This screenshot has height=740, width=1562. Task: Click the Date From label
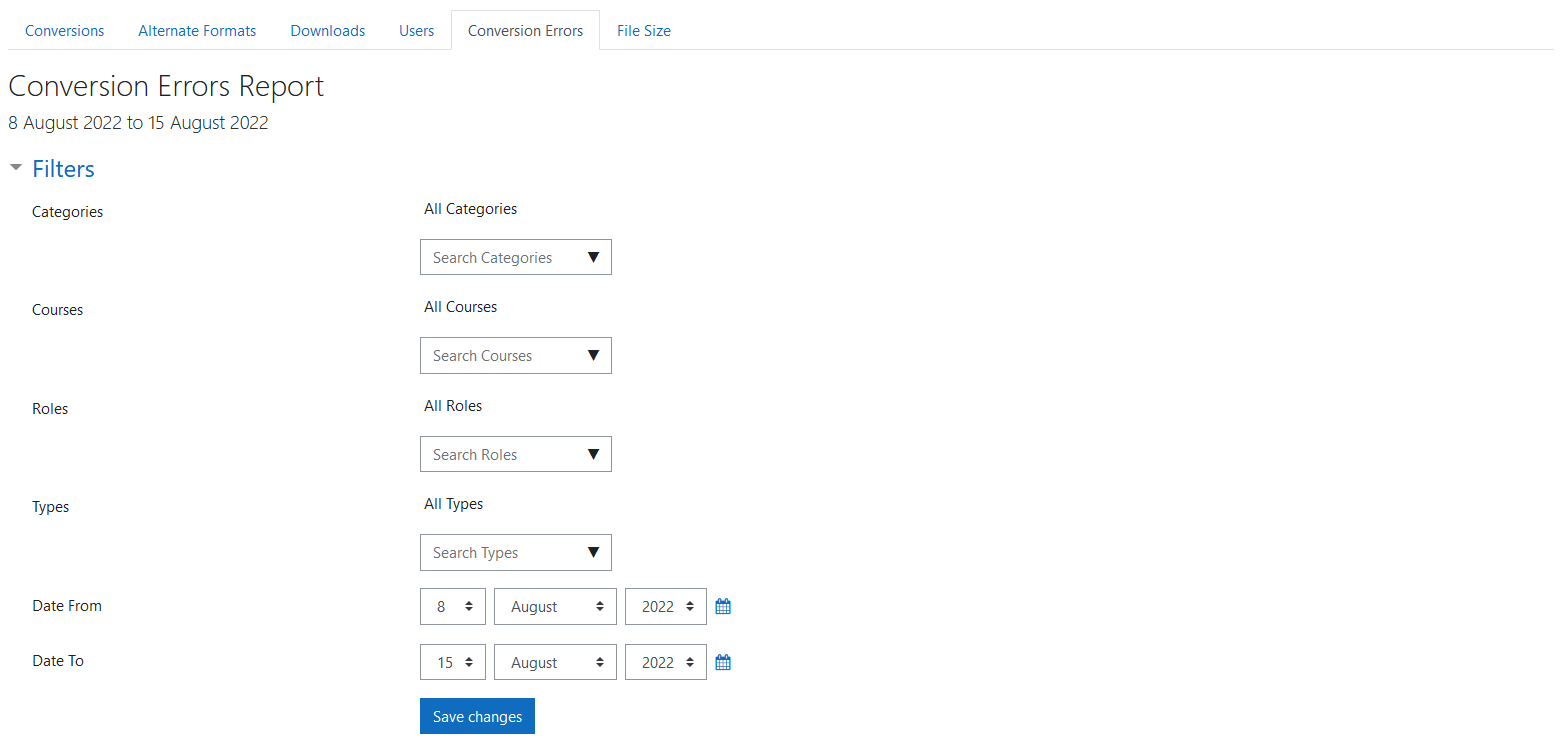(67, 606)
